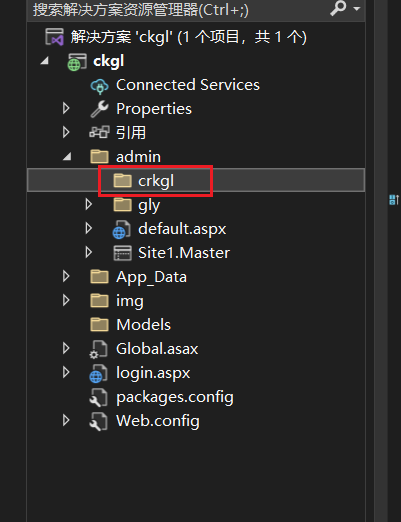Click the Web.config file icon
Image resolution: width=401 pixels, height=522 pixels.
coord(99,421)
